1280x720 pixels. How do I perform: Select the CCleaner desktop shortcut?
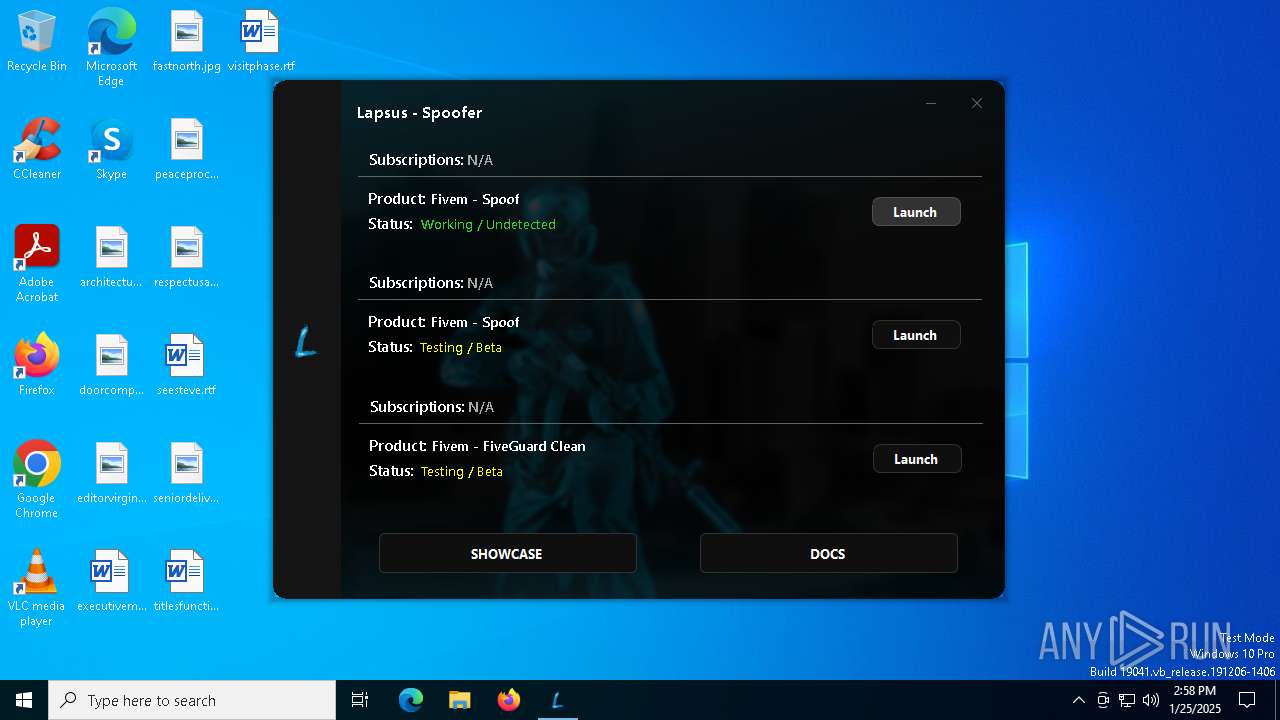click(37, 150)
